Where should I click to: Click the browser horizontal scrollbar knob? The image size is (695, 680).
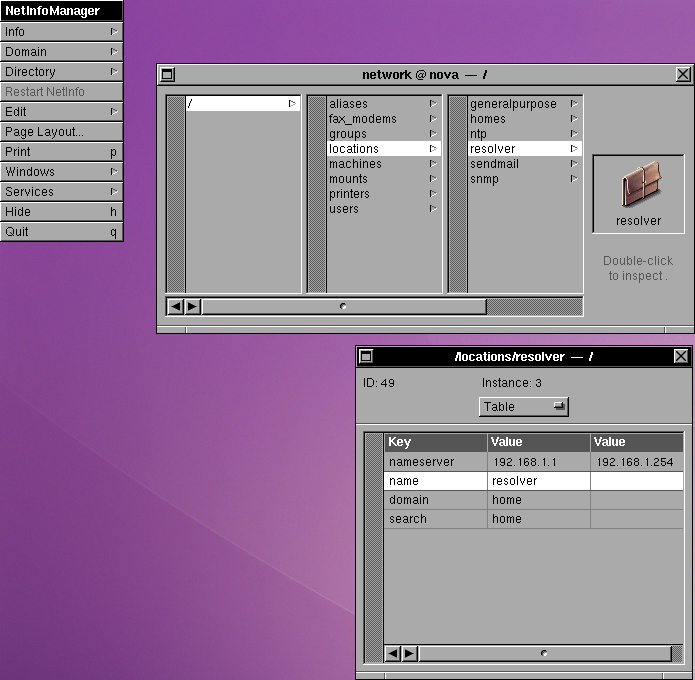tap(343, 307)
